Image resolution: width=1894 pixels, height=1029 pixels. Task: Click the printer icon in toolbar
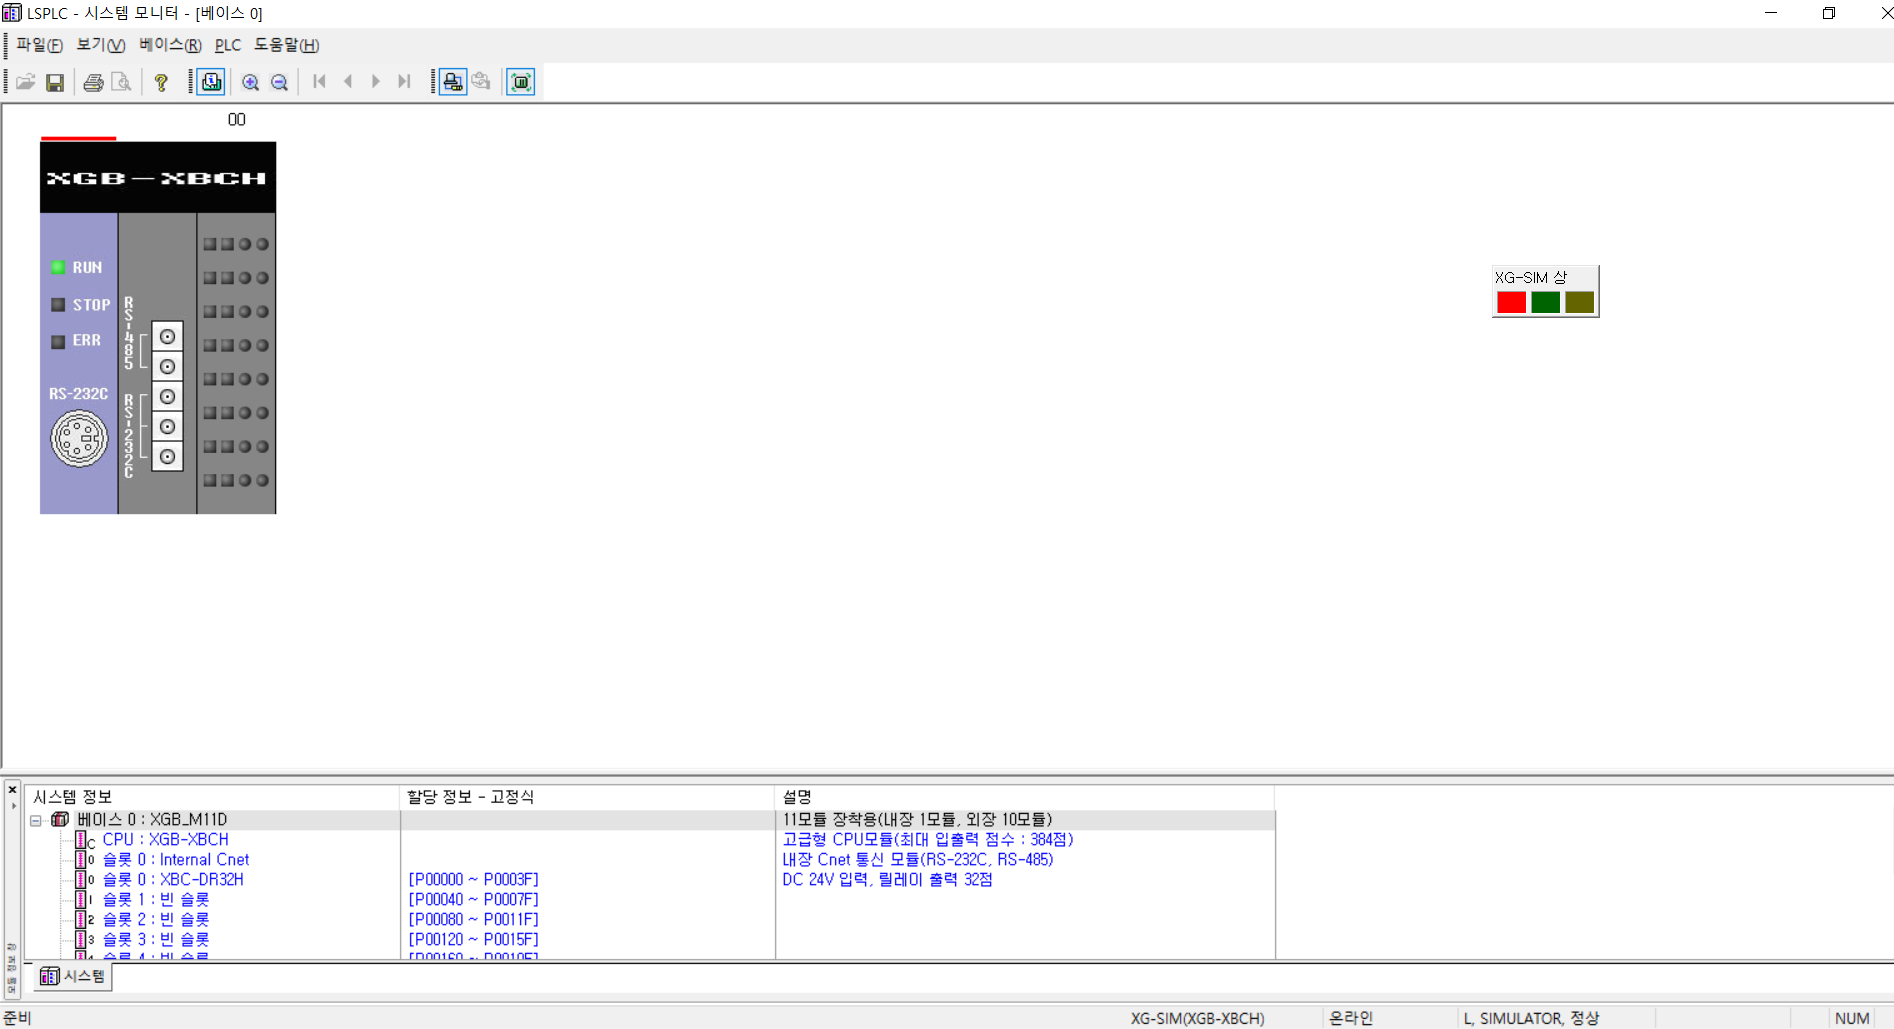click(93, 82)
